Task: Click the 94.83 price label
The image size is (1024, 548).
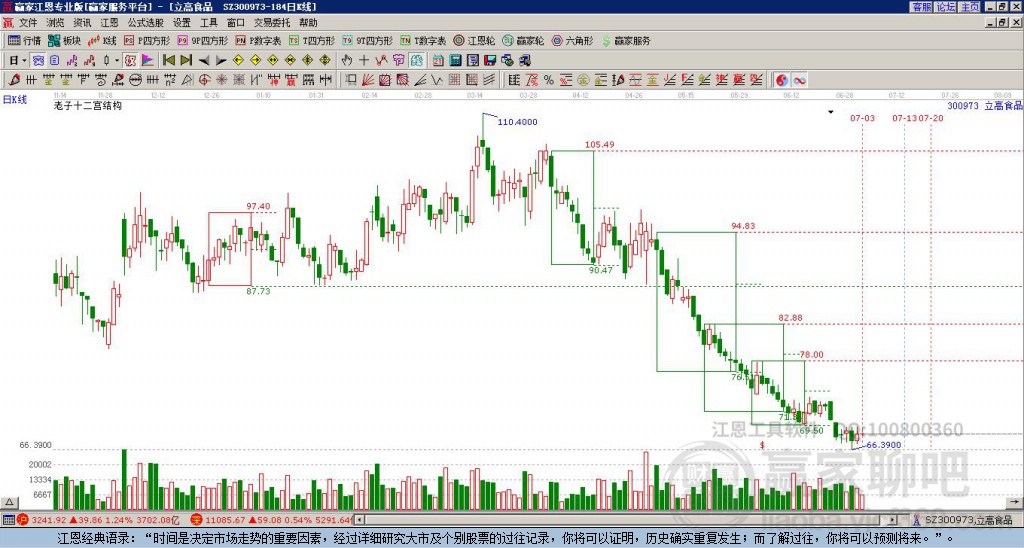Action: (x=743, y=226)
